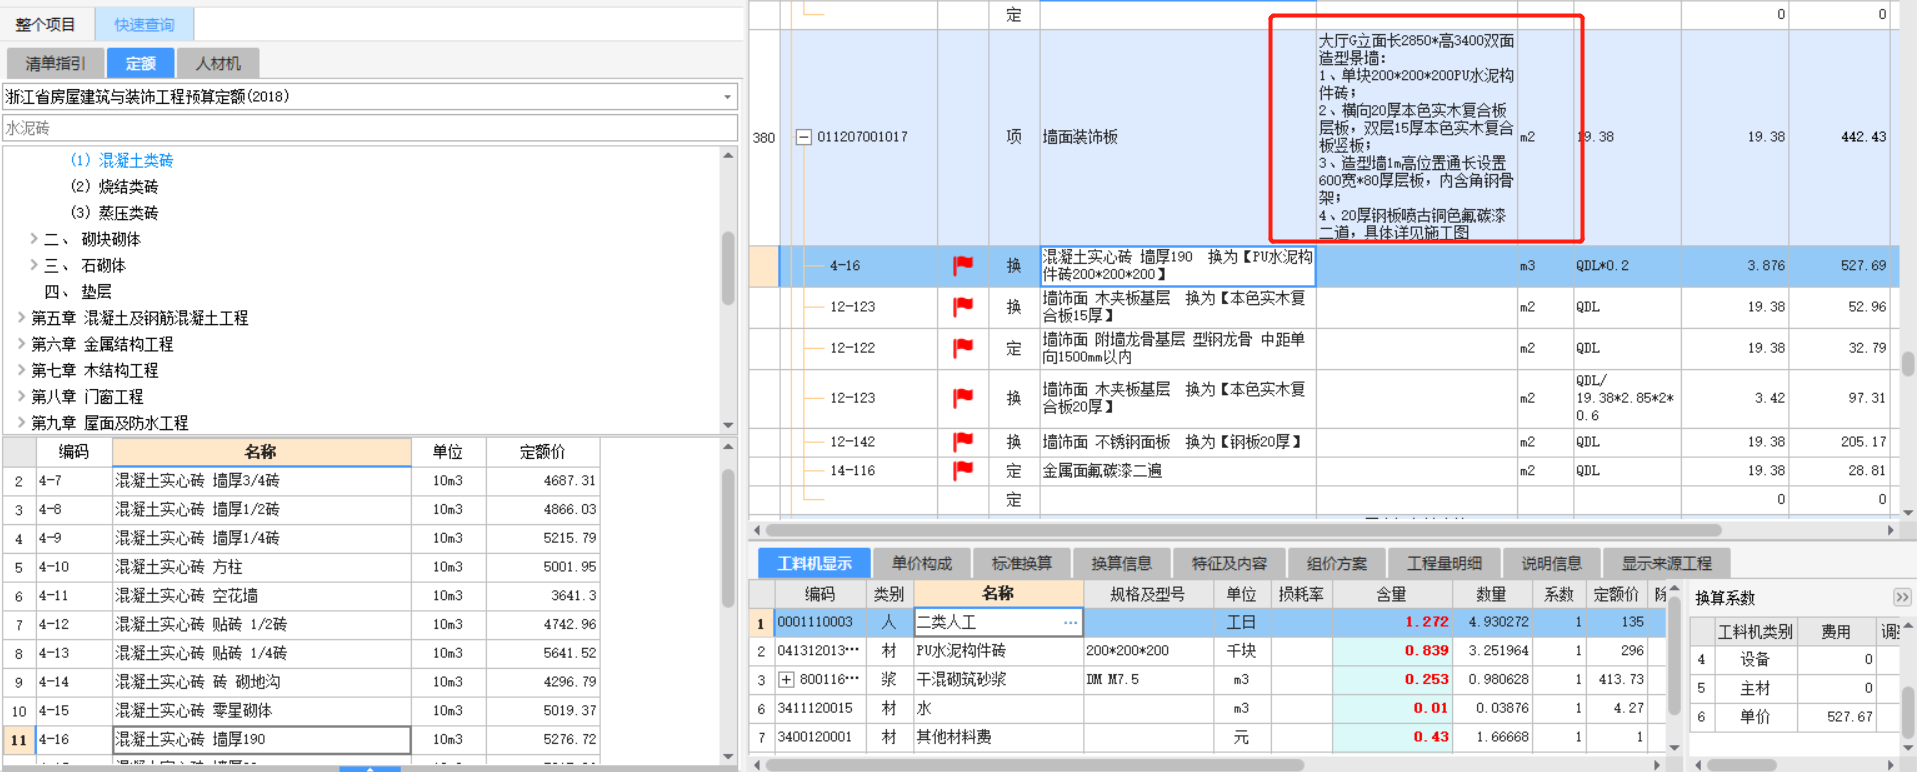This screenshot has width=1917, height=772.
Task: Select tree item (2) 烧结类砖
Action: (x=114, y=186)
